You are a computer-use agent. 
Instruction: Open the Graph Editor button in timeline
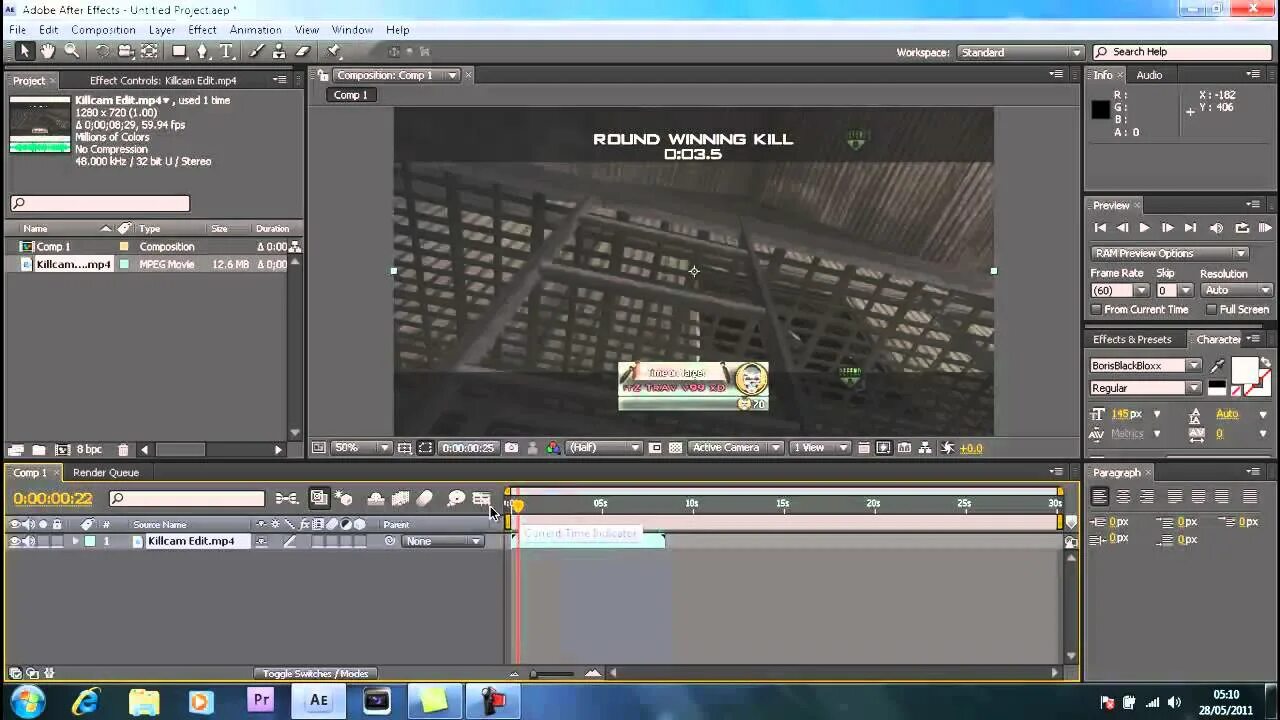[x=482, y=498]
